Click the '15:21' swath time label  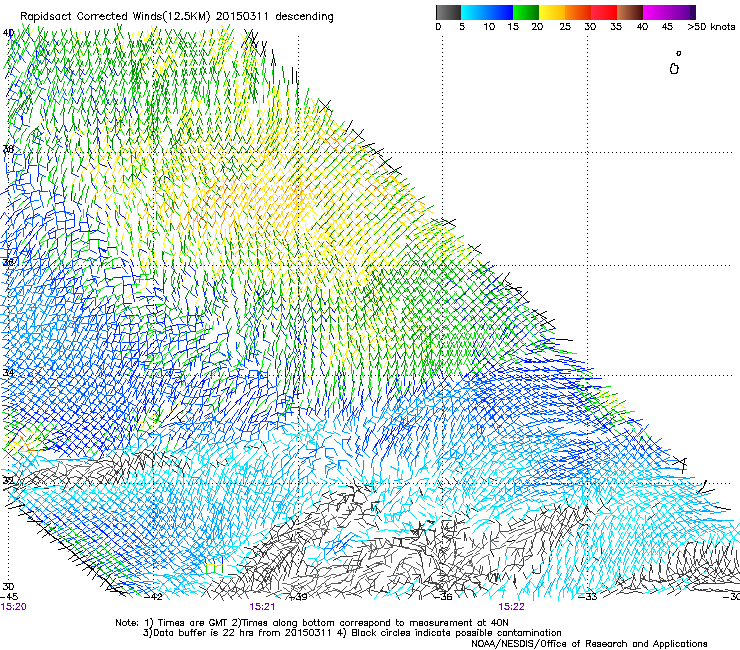262,607
